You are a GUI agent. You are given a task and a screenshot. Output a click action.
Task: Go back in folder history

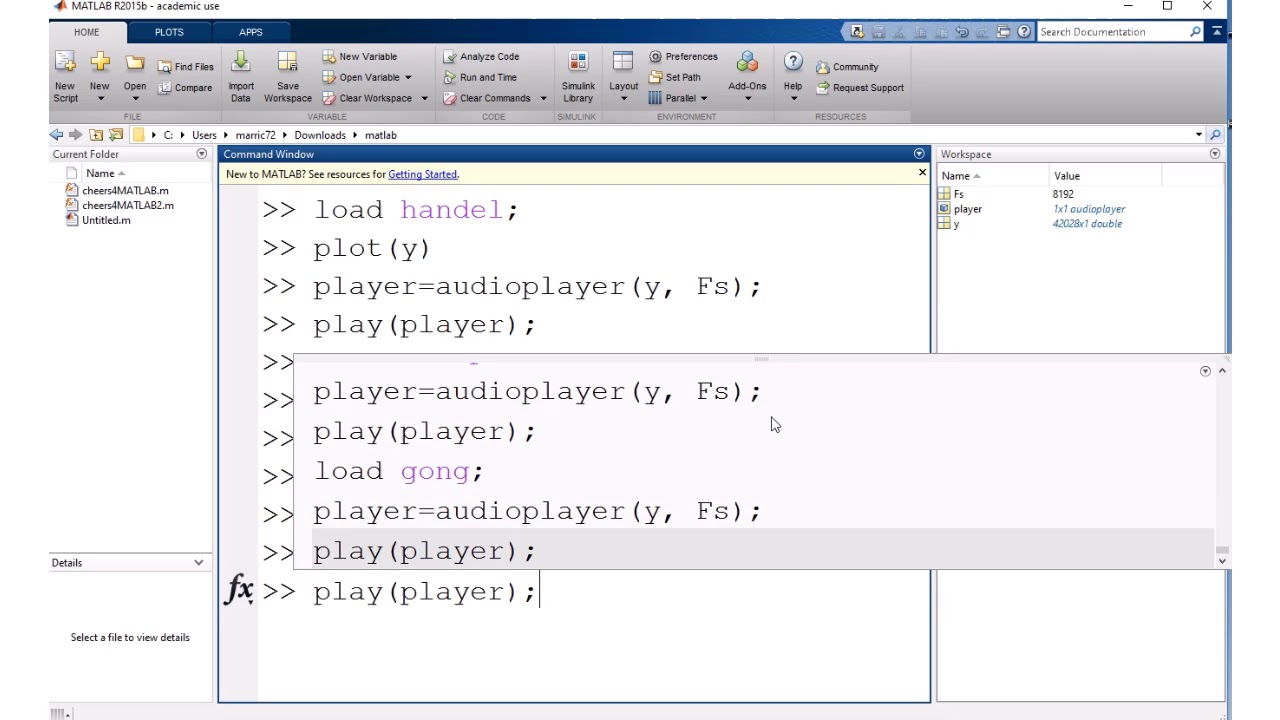click(56, 135)
